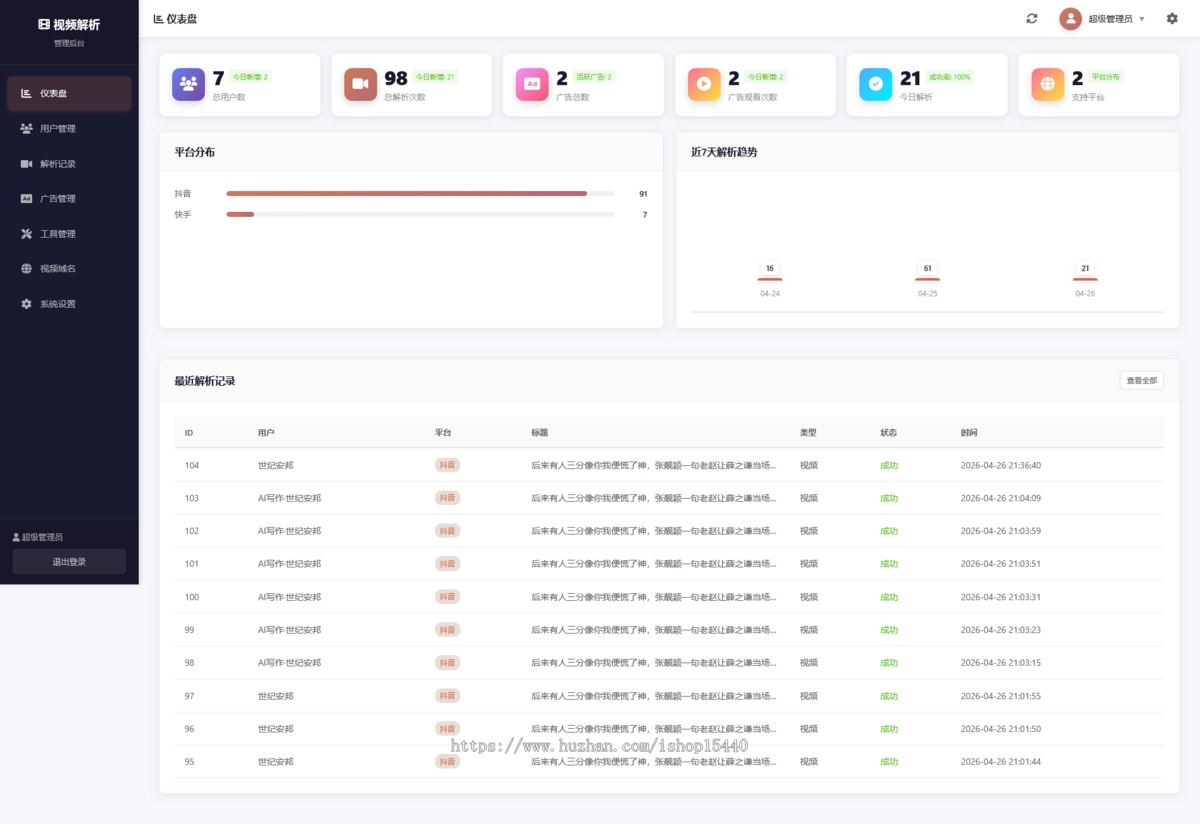Image resolution: width=1200 pixels, height=824 pixels.
Task: Click the 广告总数 Ad icon
Action: pyautogui.click(x=532, y=84)
